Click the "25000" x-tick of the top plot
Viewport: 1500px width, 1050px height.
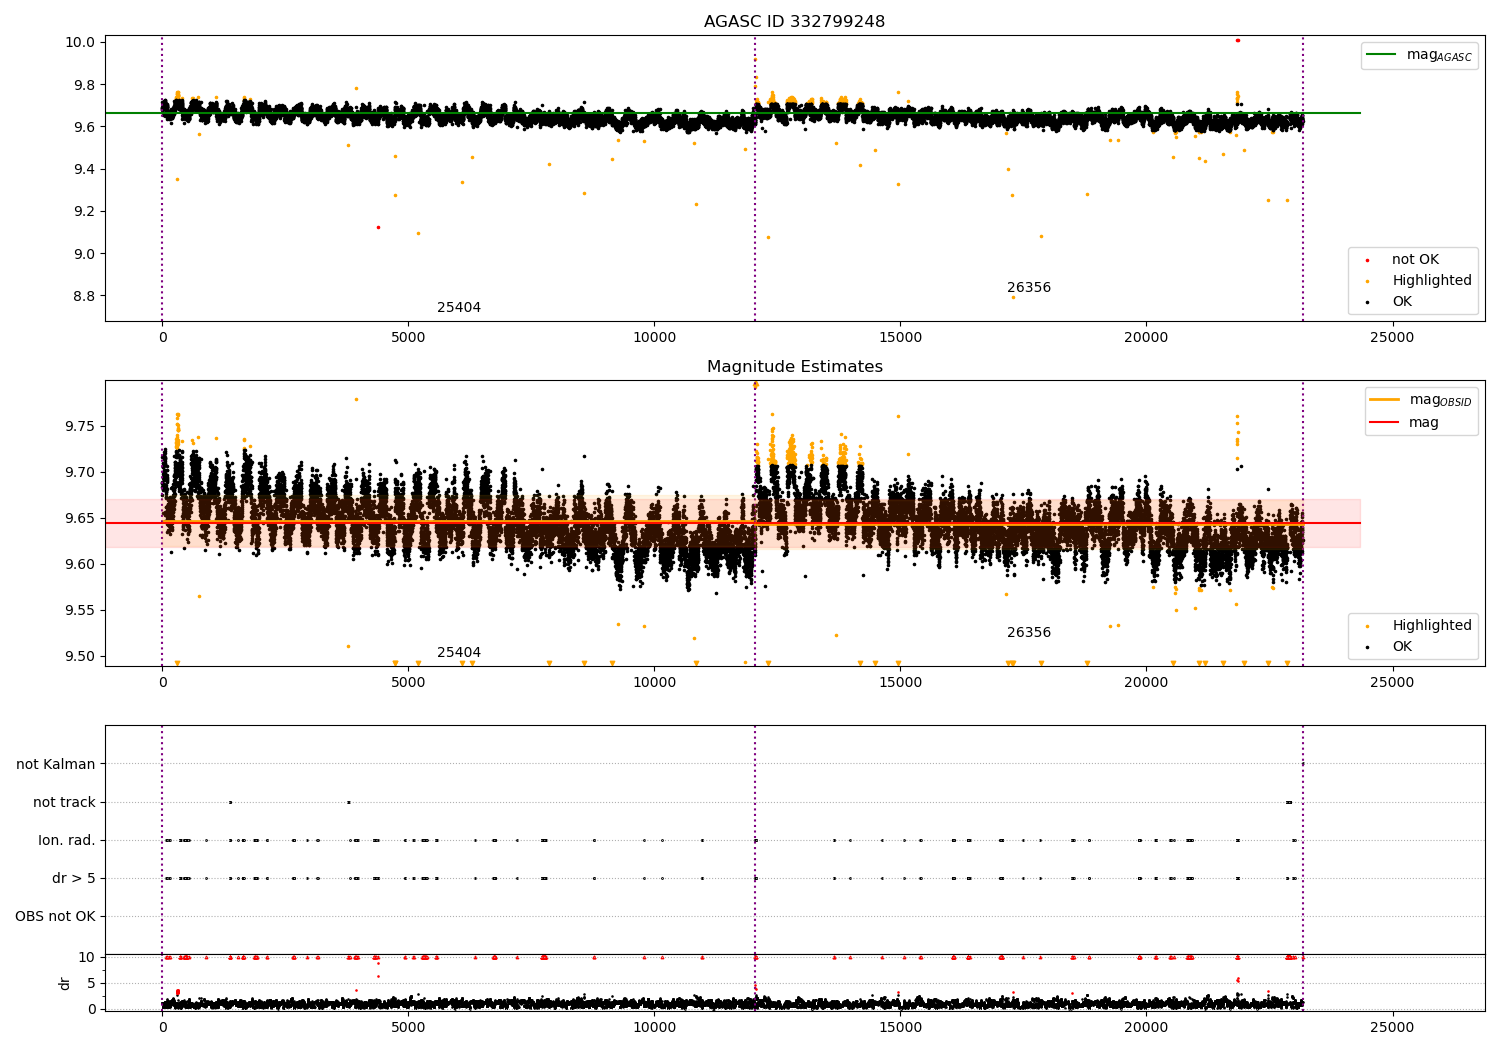point(1391,338)
